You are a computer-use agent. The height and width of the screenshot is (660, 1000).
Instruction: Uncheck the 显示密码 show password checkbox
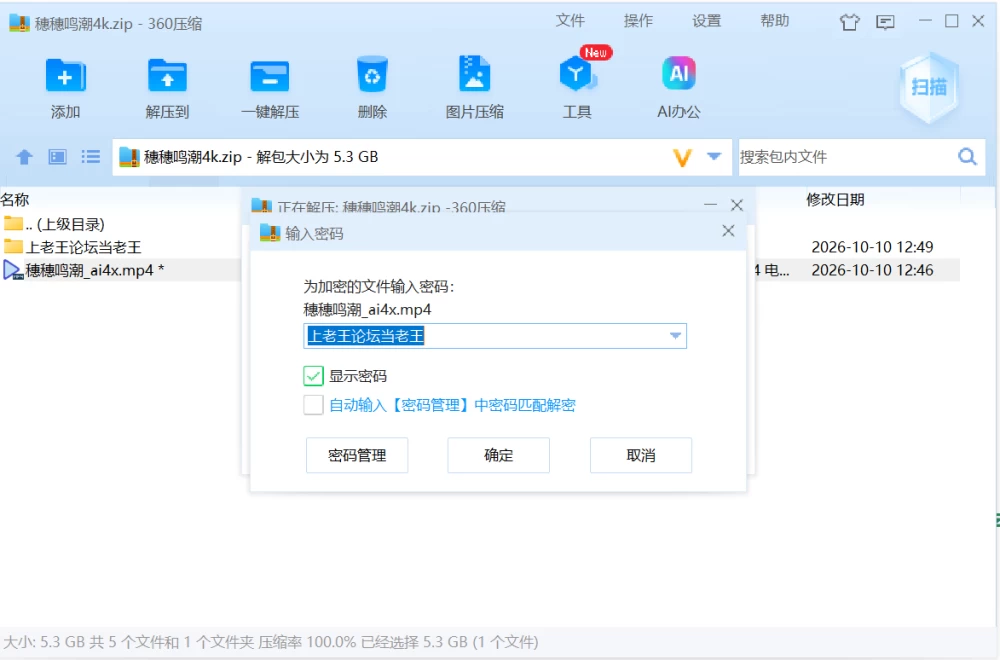[x=313, y=376]
